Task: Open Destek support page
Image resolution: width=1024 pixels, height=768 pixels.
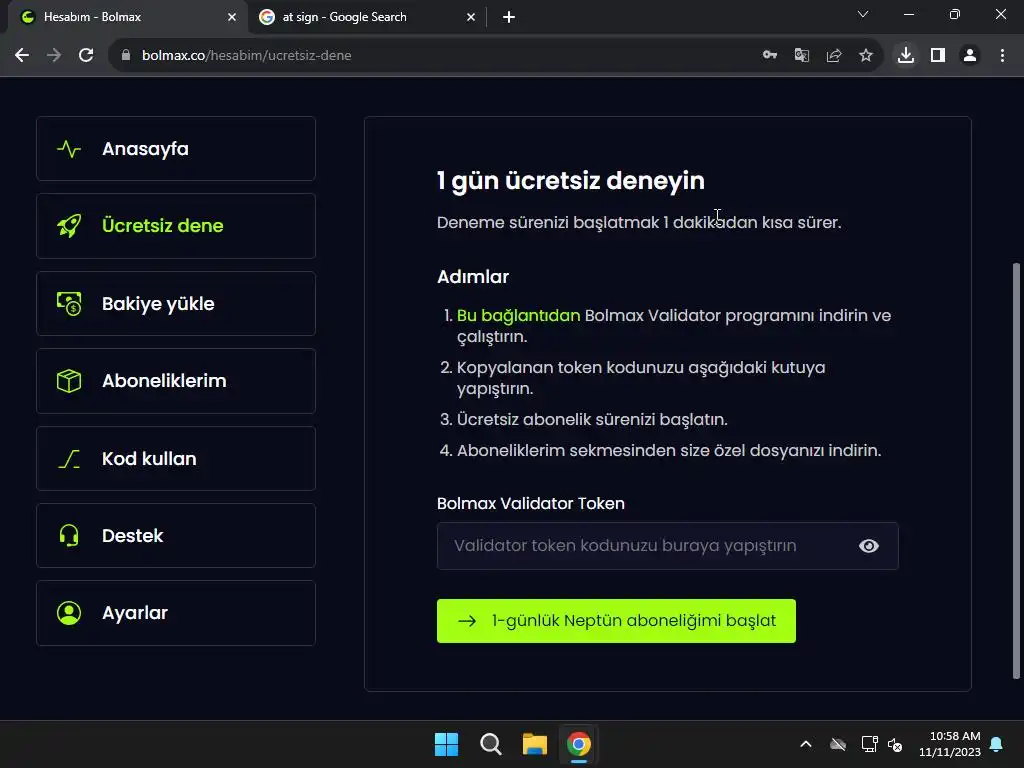Action: [176, 536]
